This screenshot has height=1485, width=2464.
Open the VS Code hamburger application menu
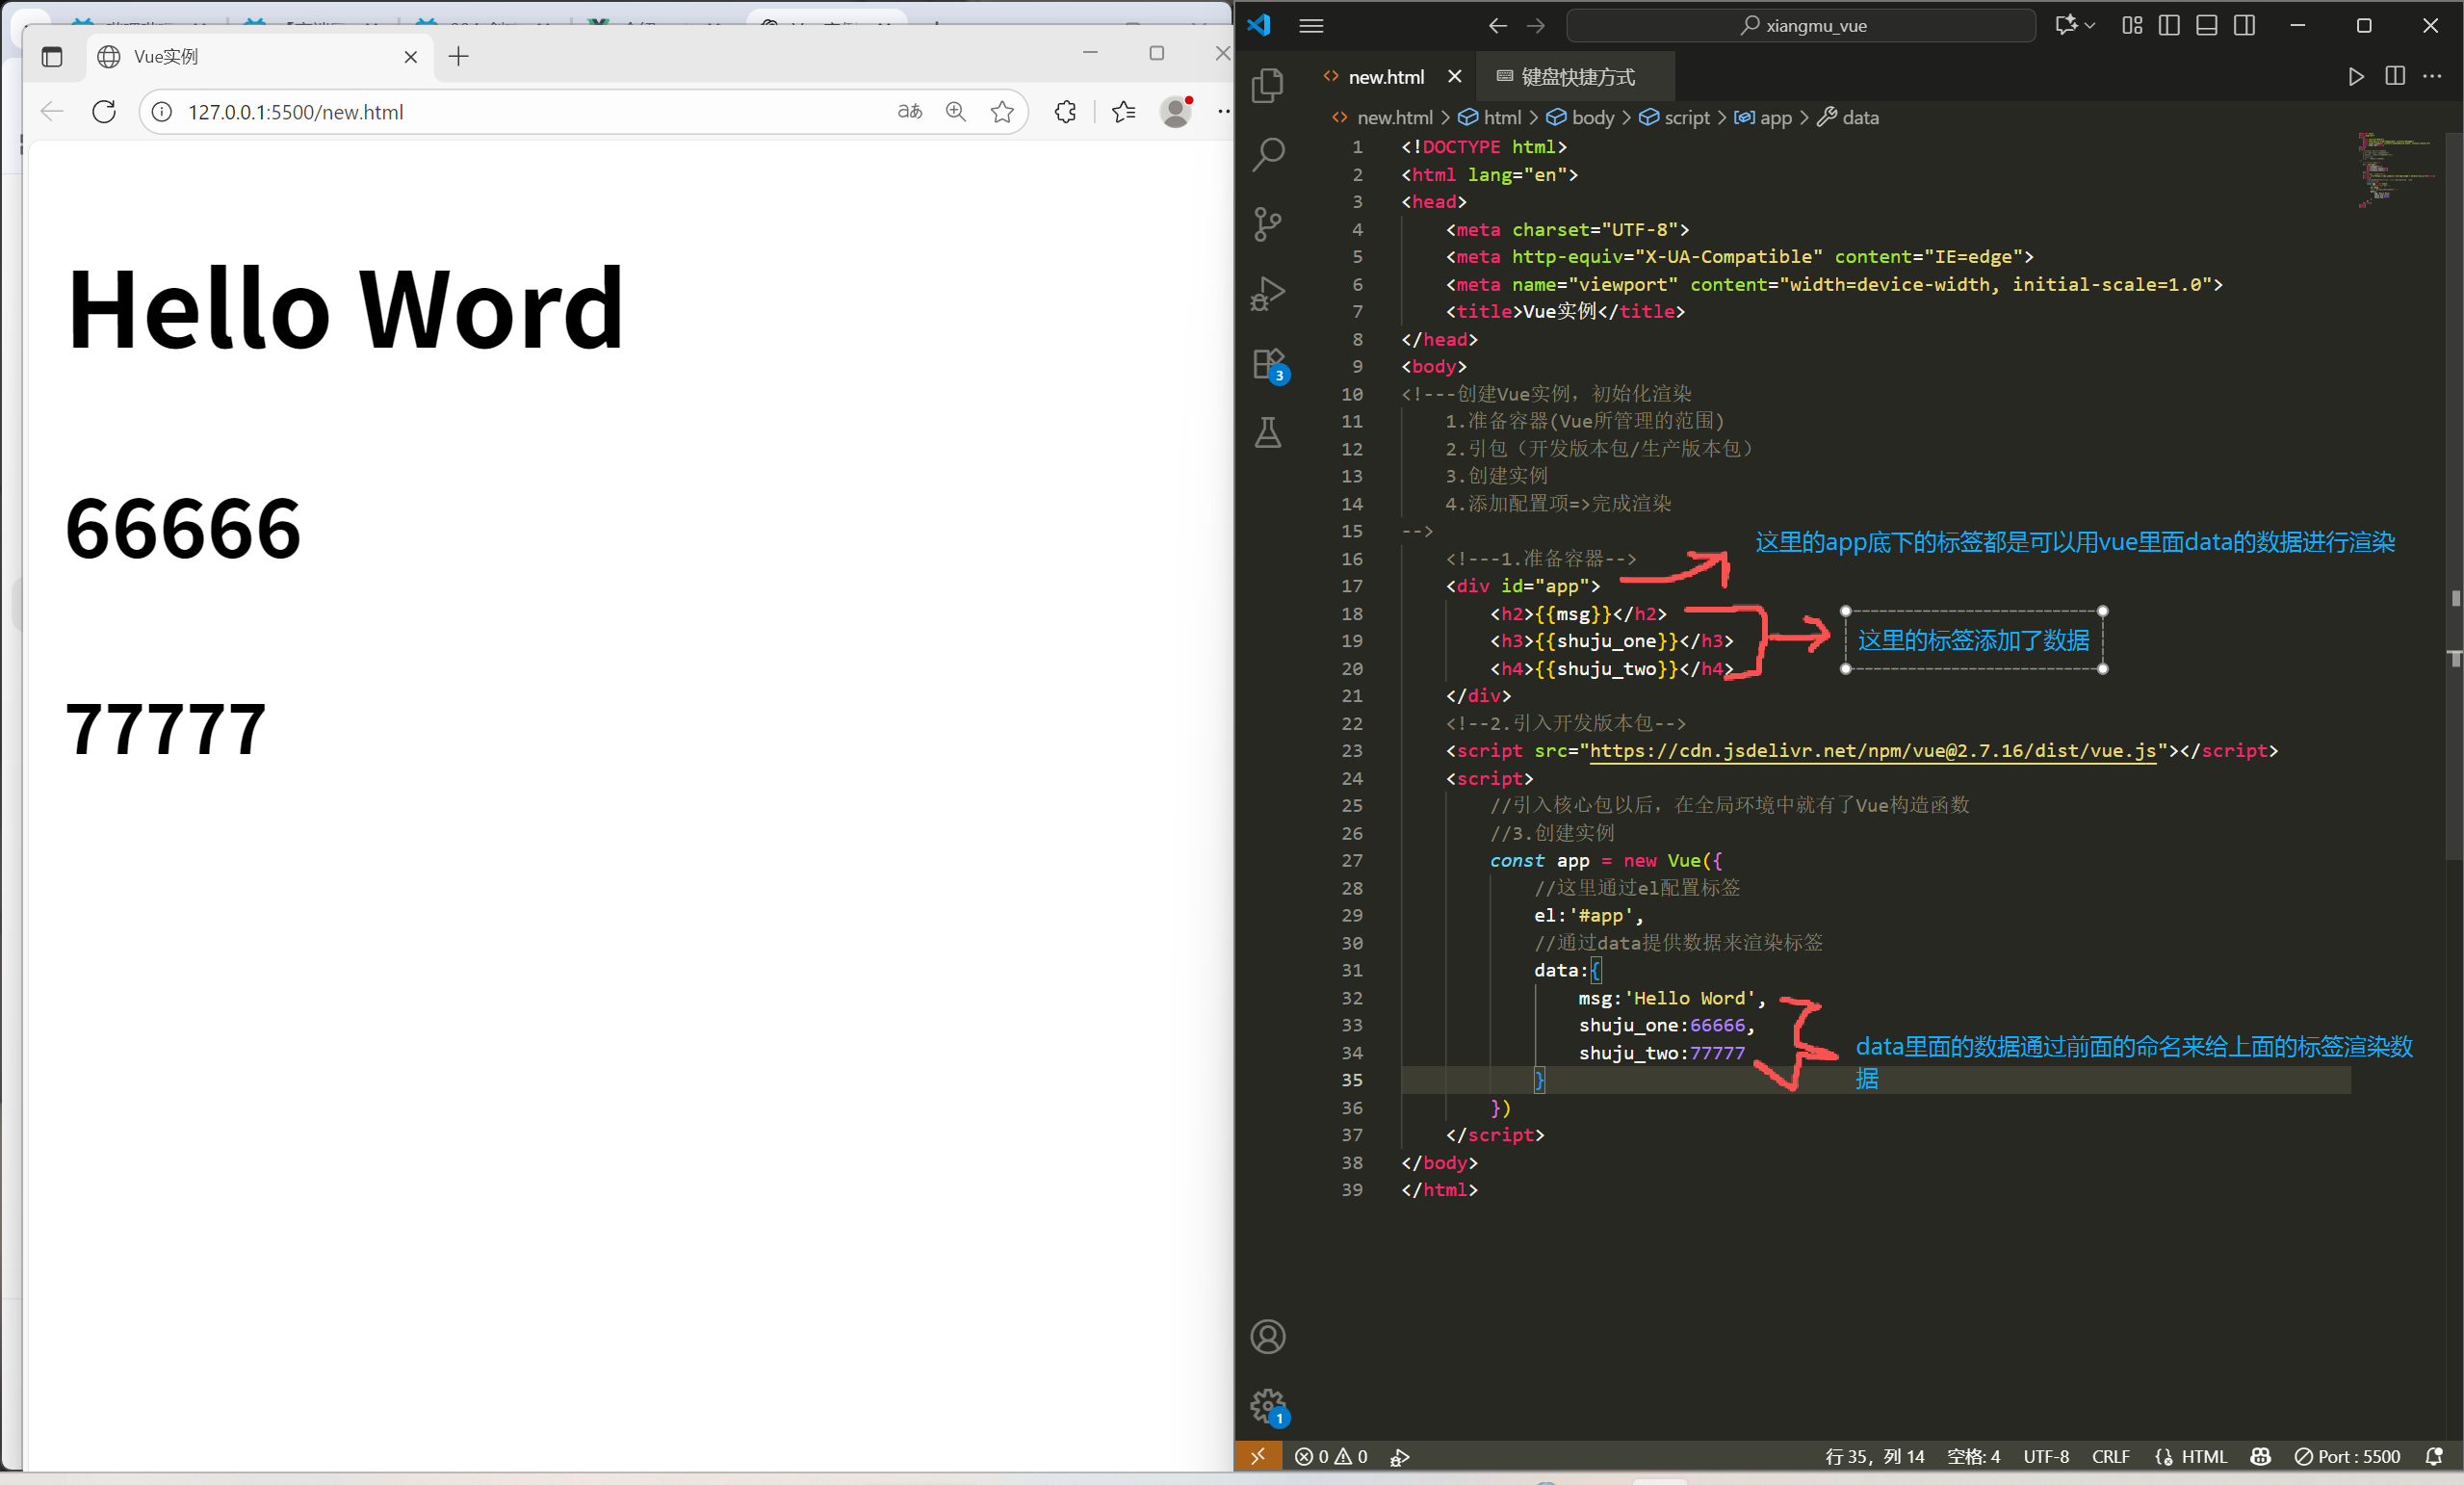click(x=1311, y=26)
